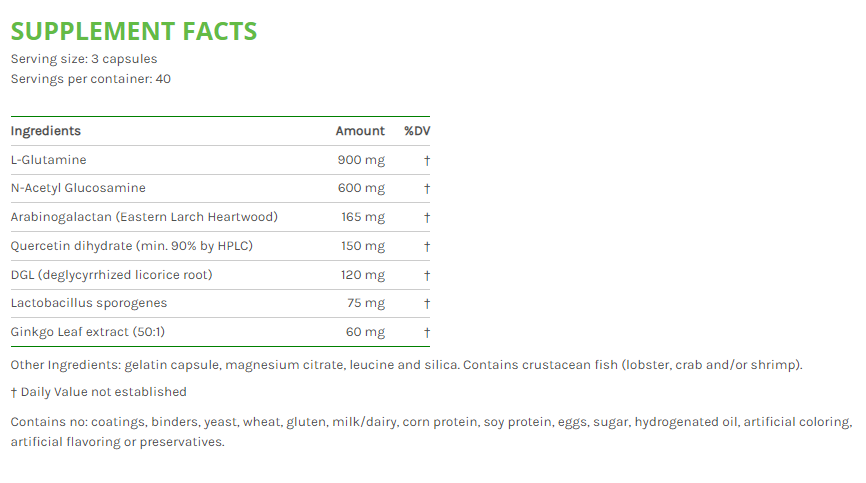866x483 pixels.
Task: Click the DGL licorice root ingredient label
Action: pyautogui.click(x=112, y=275)
